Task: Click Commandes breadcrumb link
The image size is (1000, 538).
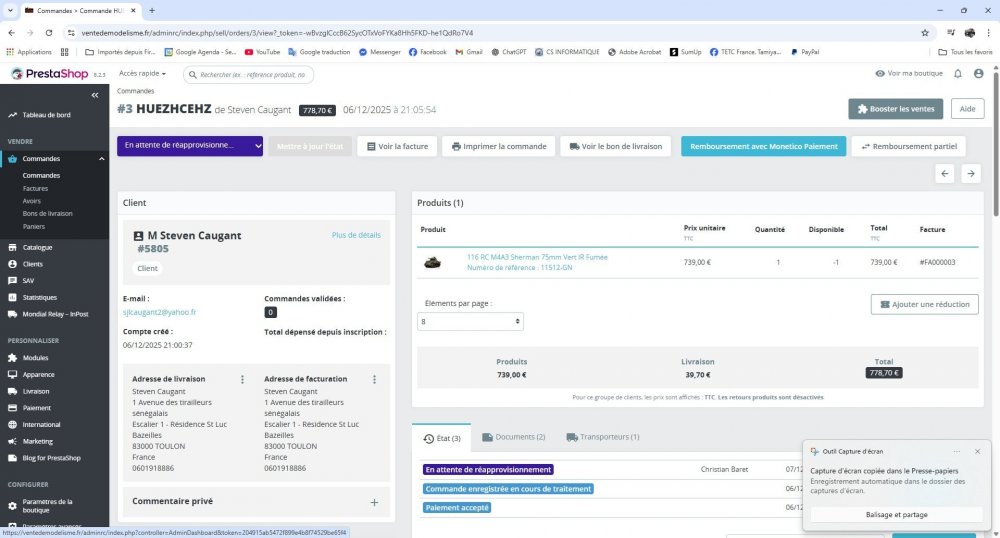Action: 135,91
